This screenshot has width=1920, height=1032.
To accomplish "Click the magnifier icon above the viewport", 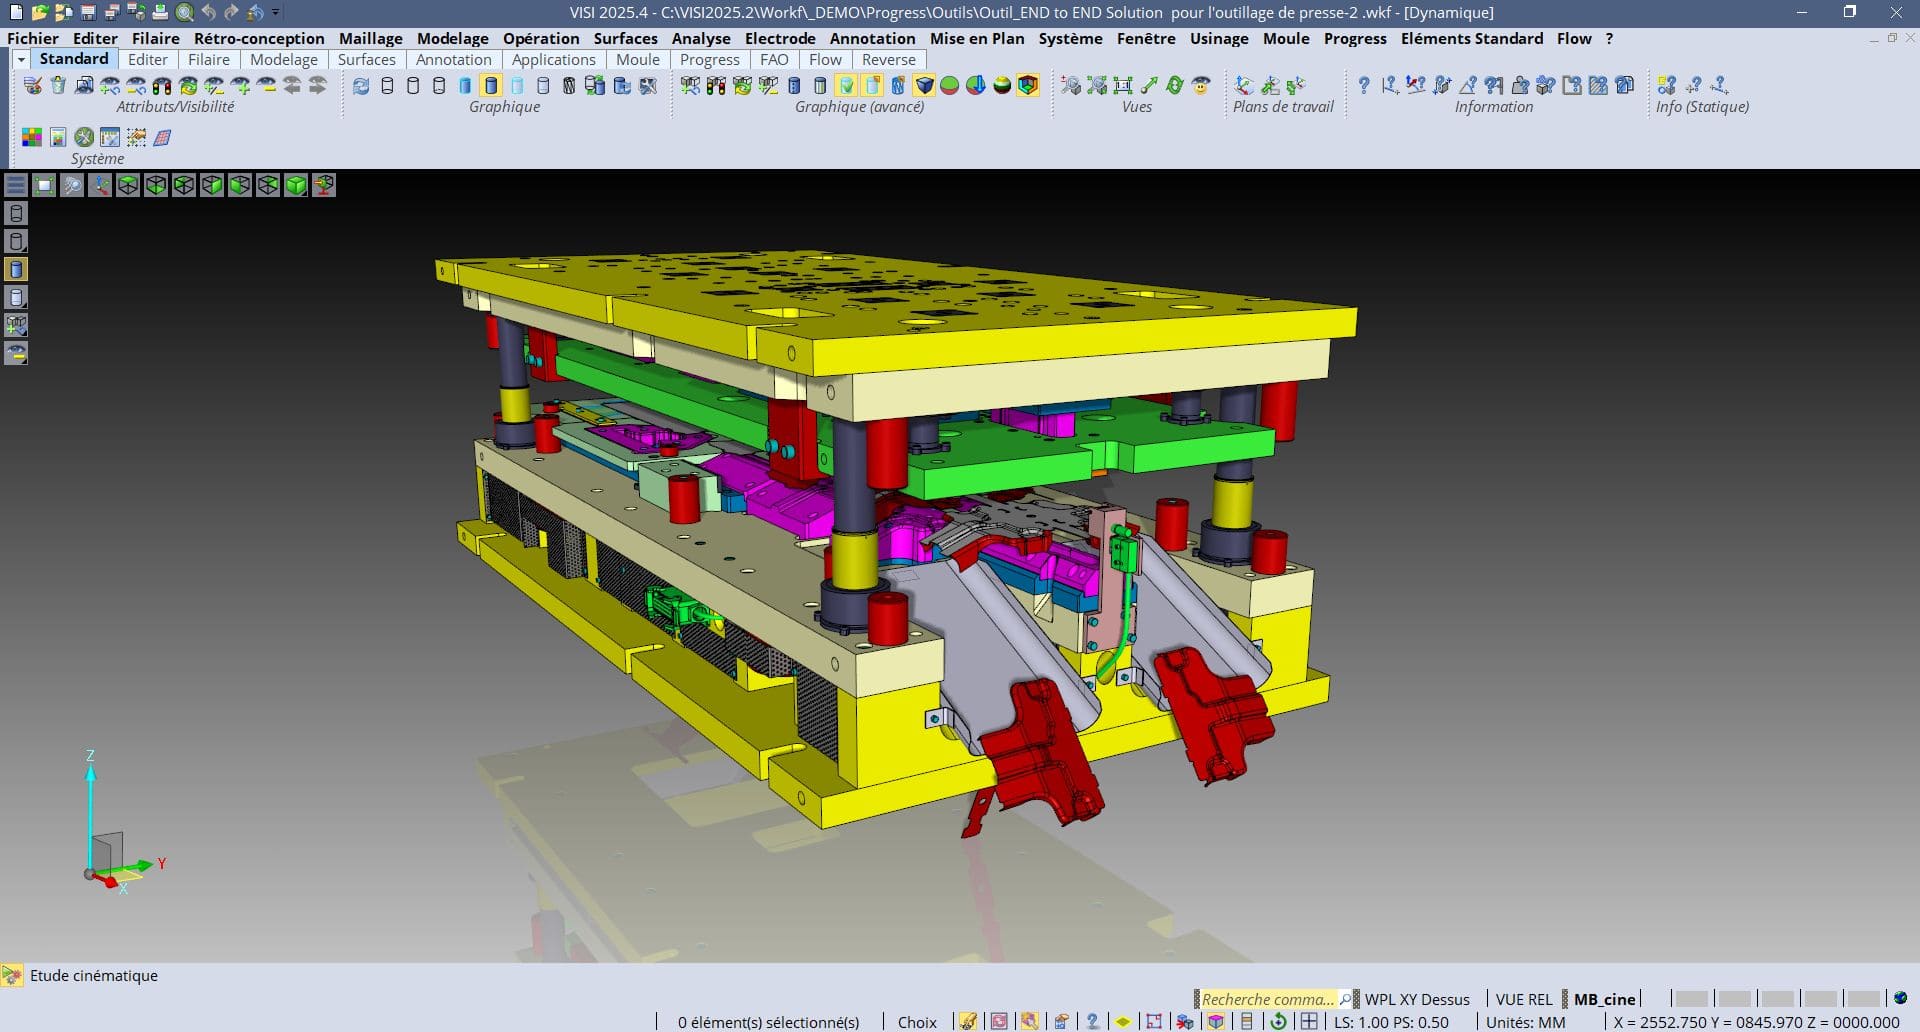I will 72,186.
